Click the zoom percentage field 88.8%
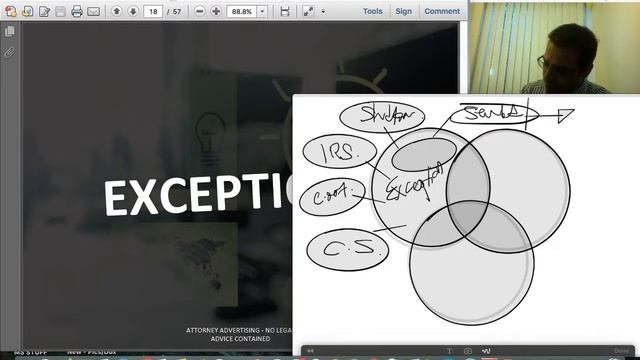Viewport: 640px width, 360px height. 242,11
